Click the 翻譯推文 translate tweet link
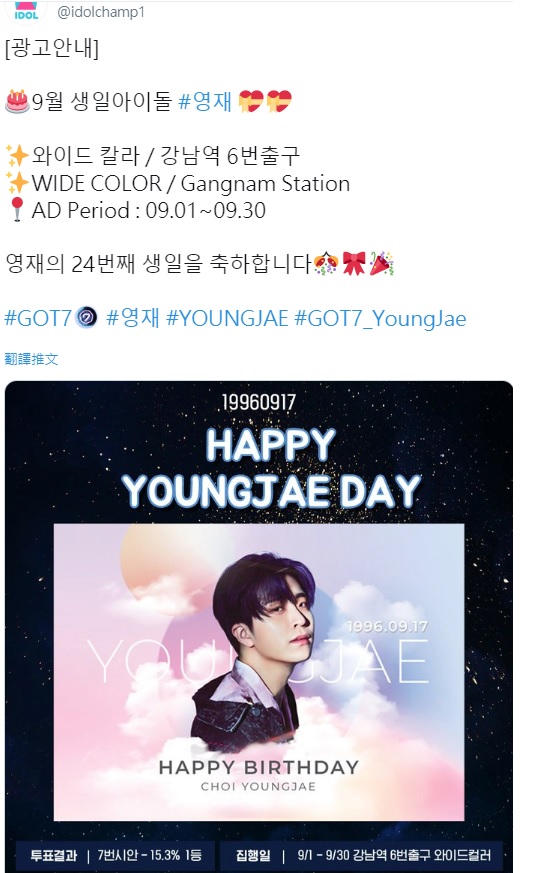535x873 pixels. point(31,359)
